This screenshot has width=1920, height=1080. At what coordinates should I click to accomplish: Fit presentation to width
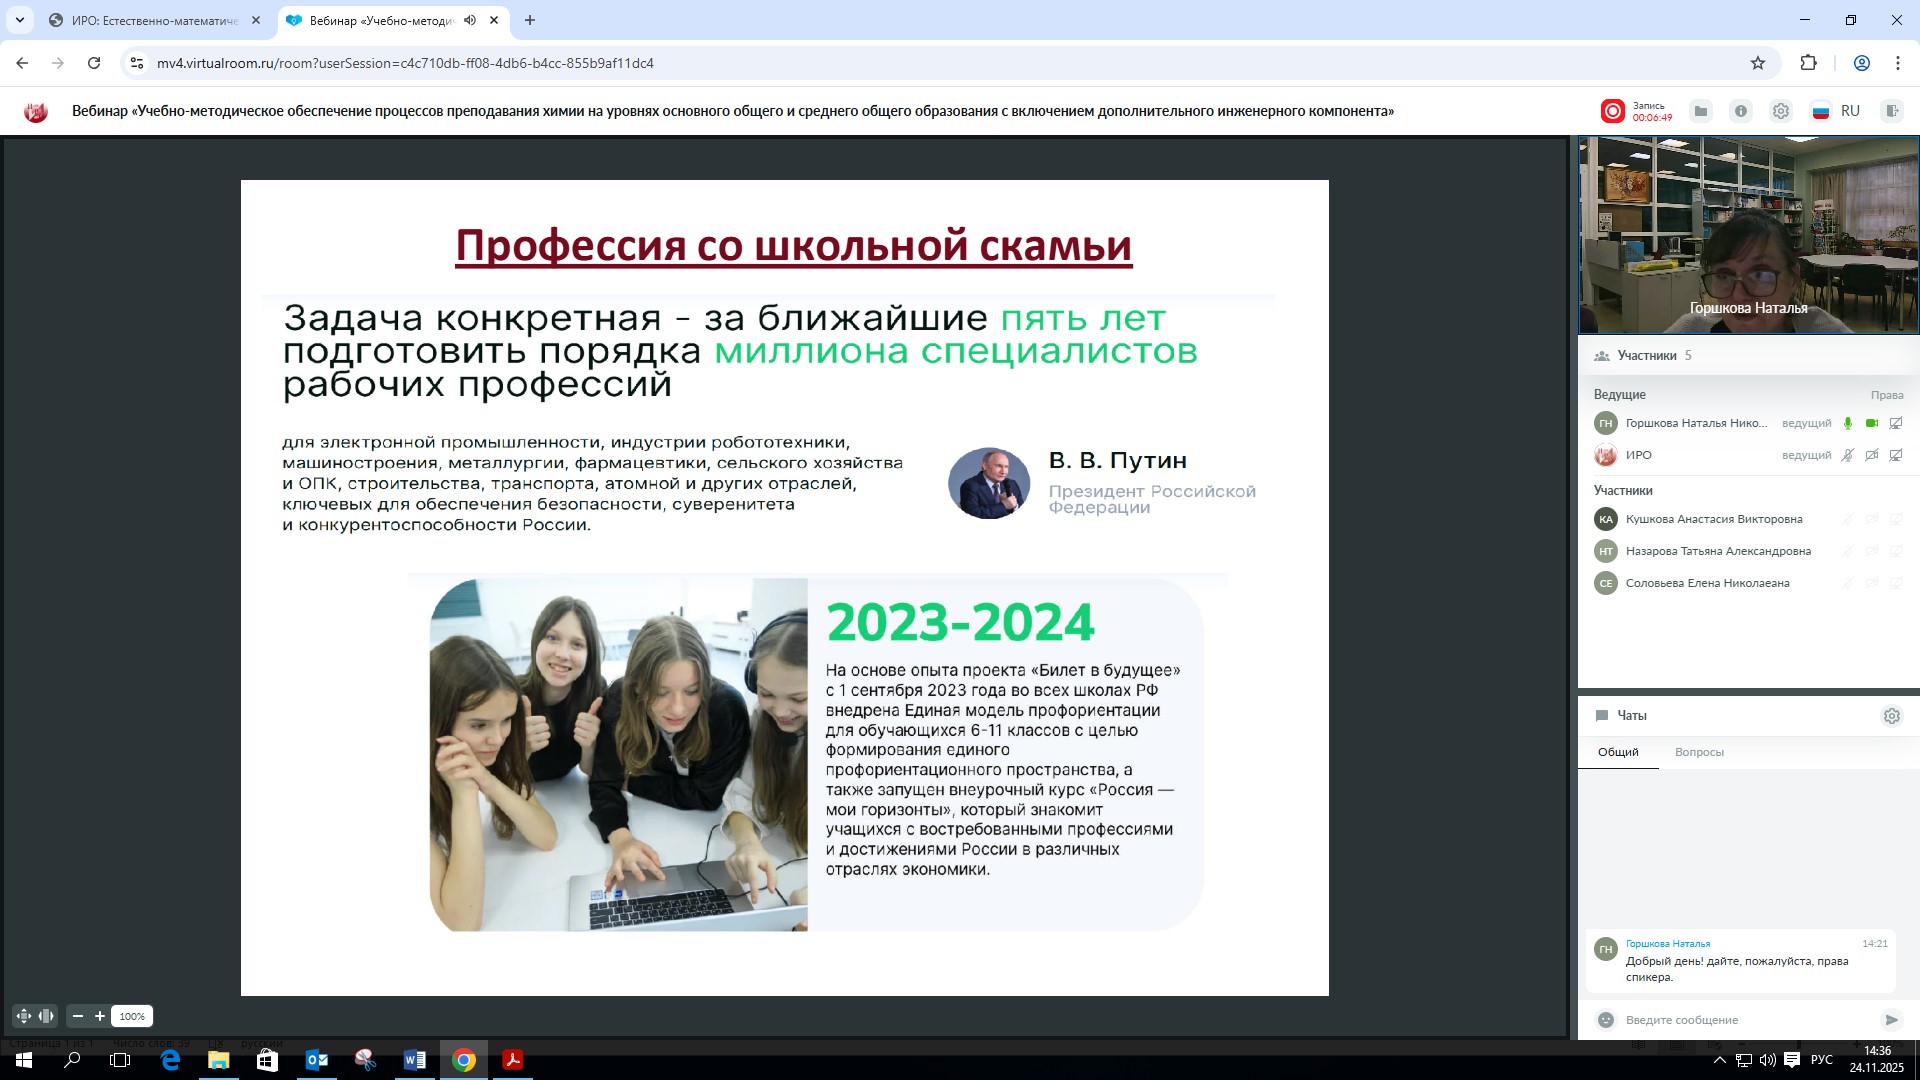(x=46, y=1016)
